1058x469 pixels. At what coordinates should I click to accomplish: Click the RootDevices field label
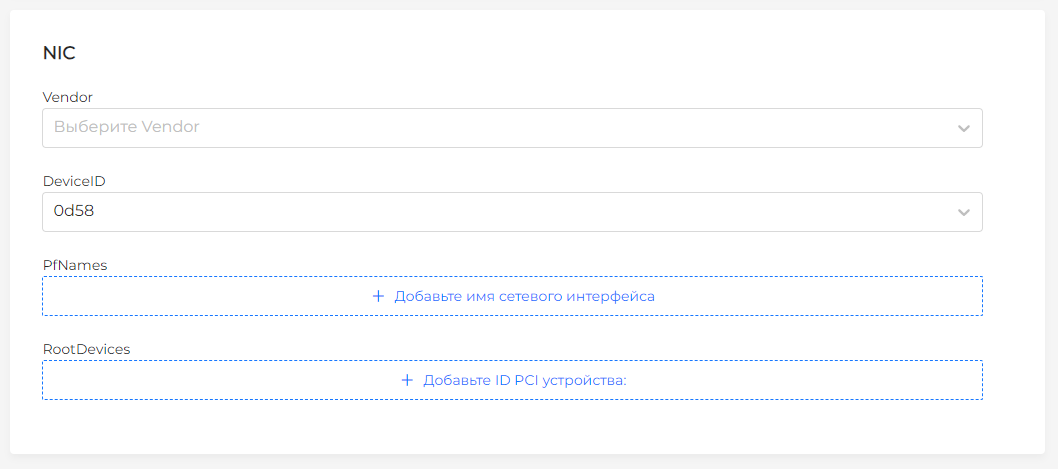click(x=86, y=349)
